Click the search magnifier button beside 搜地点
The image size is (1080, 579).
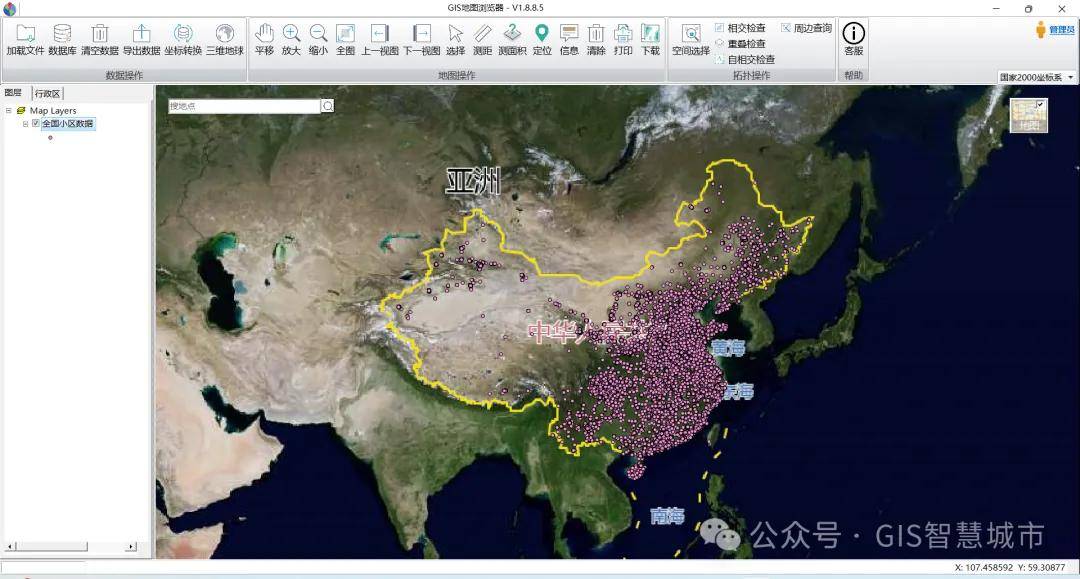[x=327, y=106]
